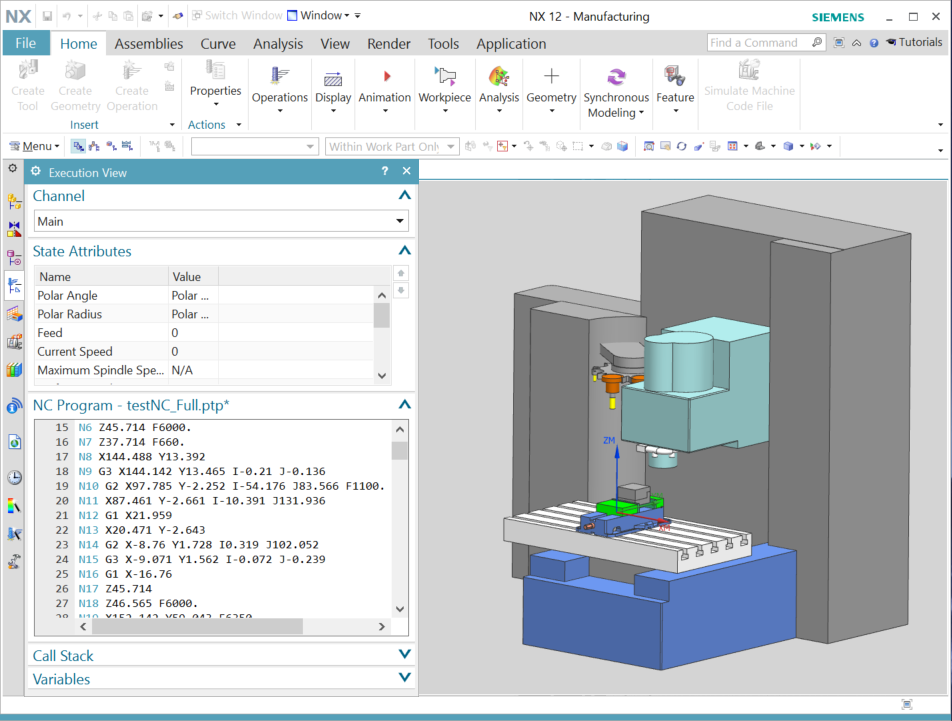Viewport: 952px width, 721px height.
Task: Open the Menu dropdown button
Action: pos(35,146)
